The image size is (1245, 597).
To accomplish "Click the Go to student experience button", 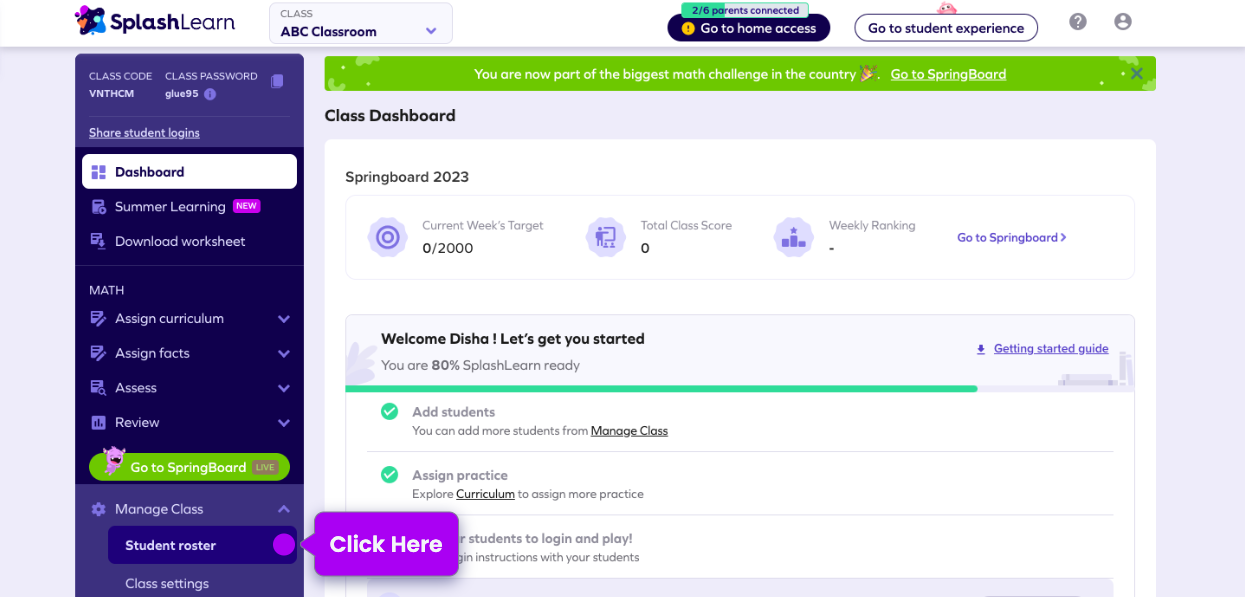I will pos(945,28).
